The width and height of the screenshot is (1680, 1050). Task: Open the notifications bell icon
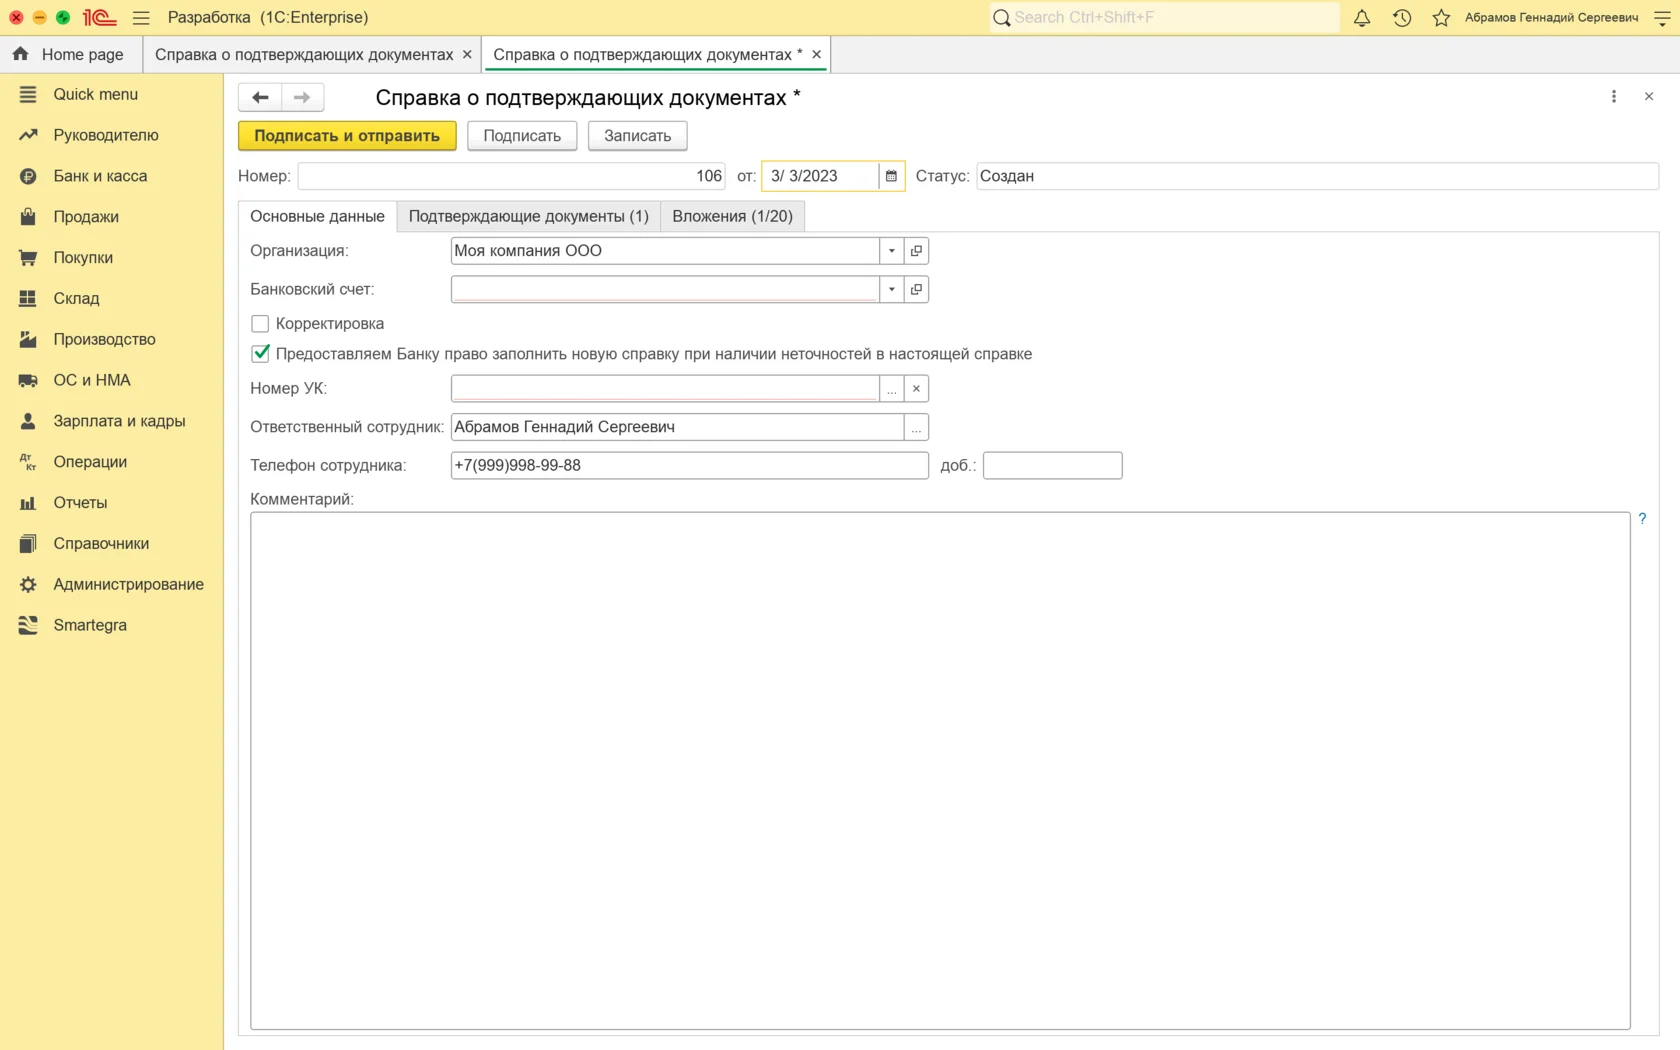tap(1361, 18)
